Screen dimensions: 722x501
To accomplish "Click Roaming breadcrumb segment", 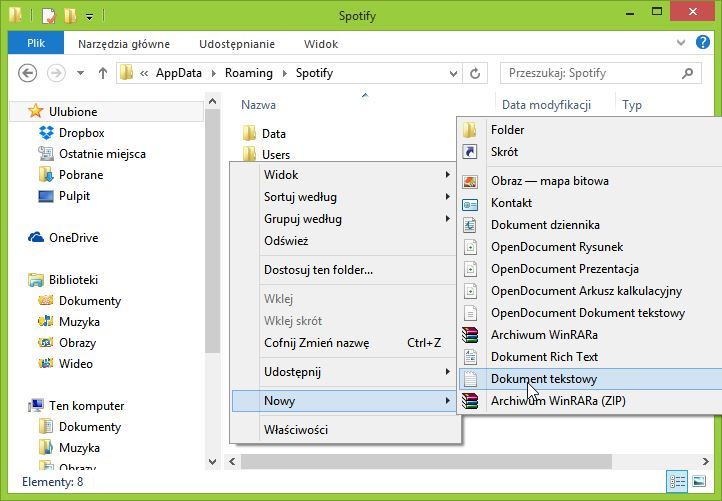I will pyautogui.click(x=249, y=73).
